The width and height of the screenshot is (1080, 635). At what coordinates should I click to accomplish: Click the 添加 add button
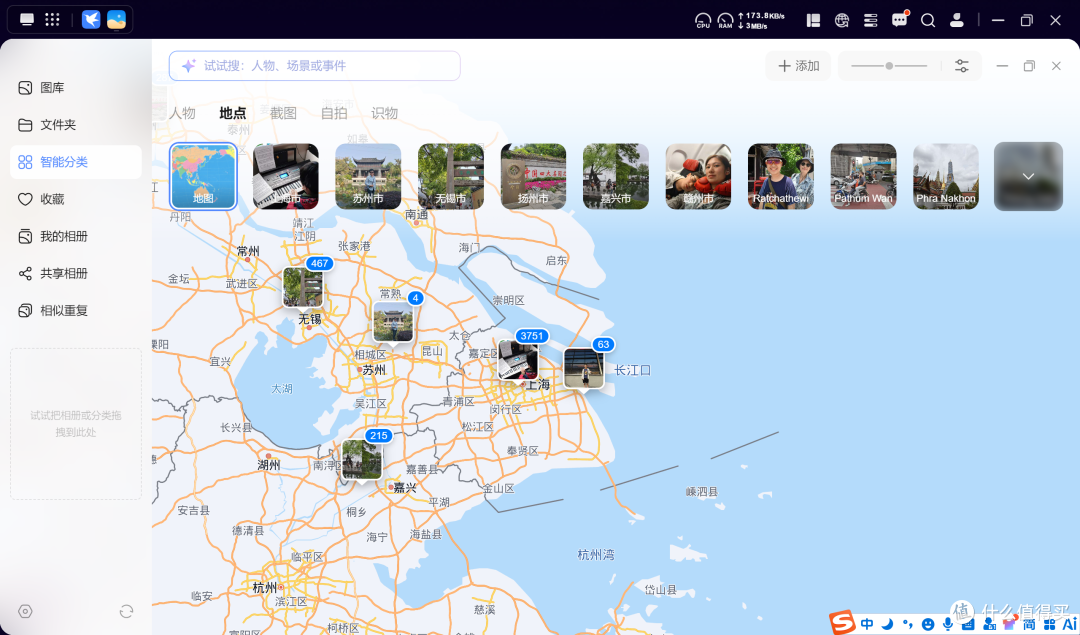click(x=798, y=66)
